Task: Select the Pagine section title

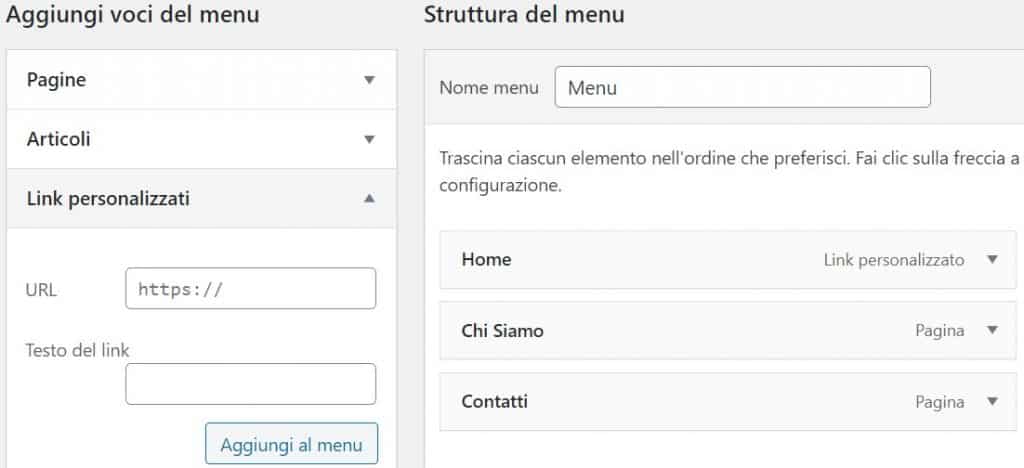Action: [56, 80]
